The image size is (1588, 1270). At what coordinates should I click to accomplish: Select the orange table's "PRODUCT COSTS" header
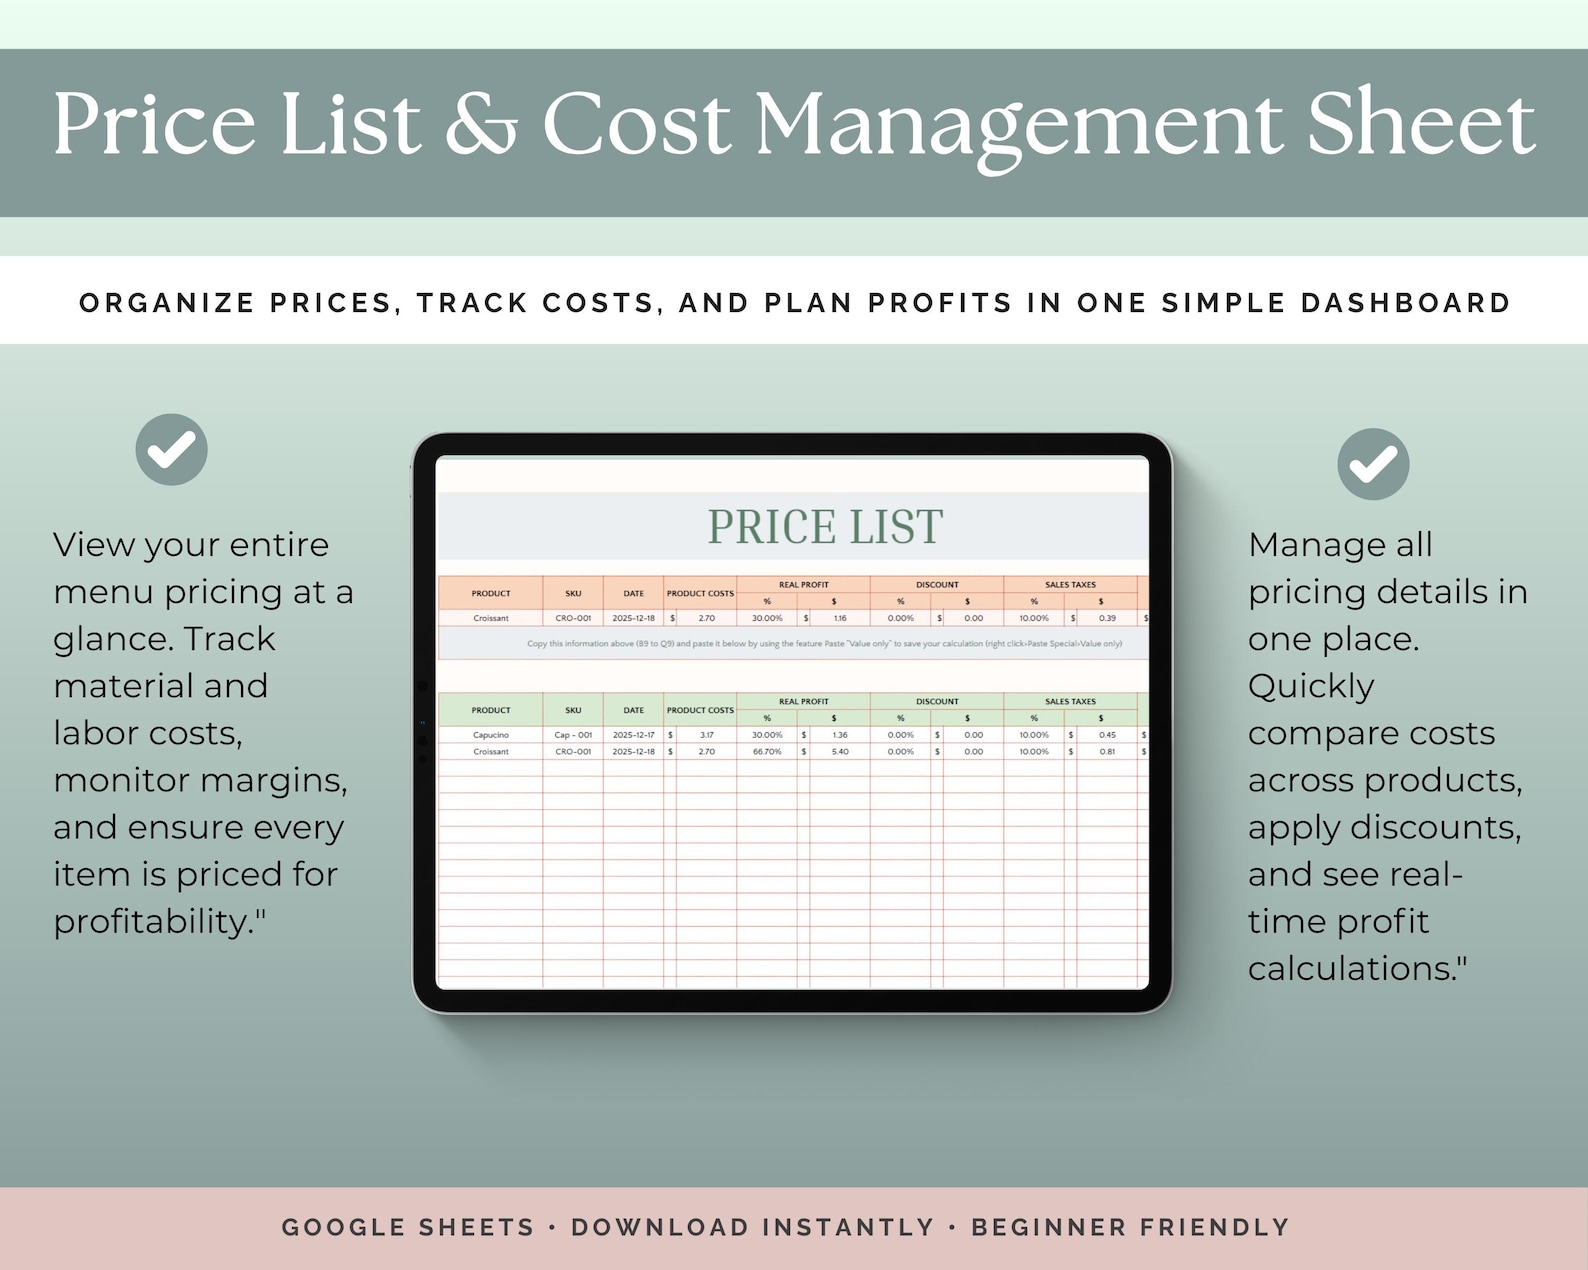(700, 593)
